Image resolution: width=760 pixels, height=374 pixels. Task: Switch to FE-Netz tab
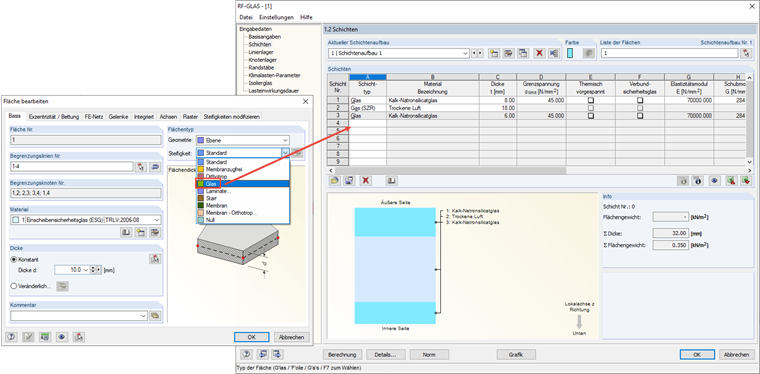point(94,117)
